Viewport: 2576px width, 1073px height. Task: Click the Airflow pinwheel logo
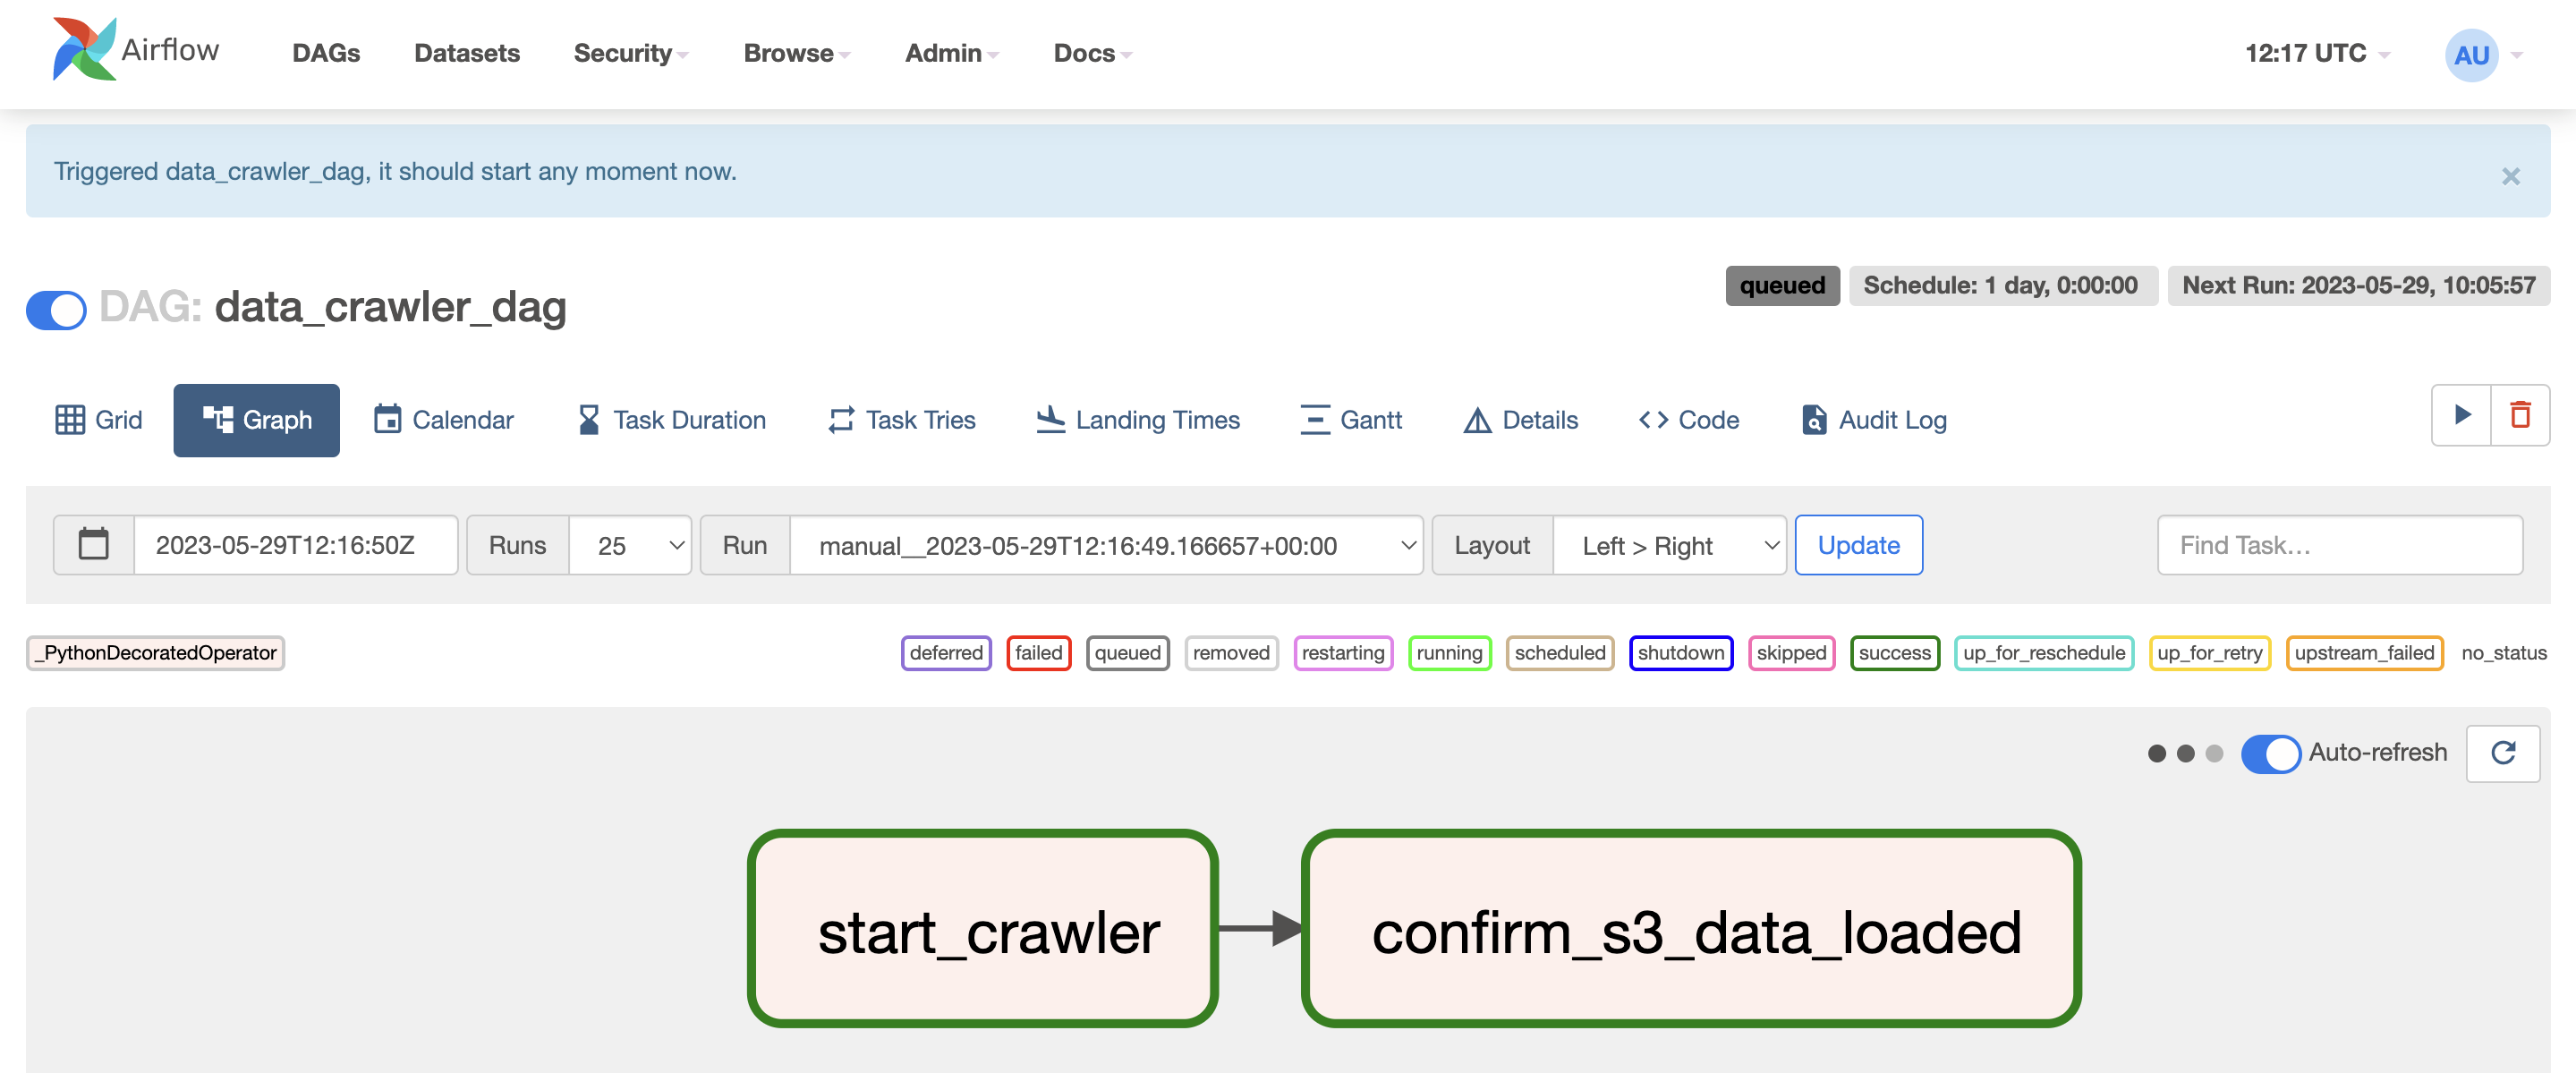[84, 50]
